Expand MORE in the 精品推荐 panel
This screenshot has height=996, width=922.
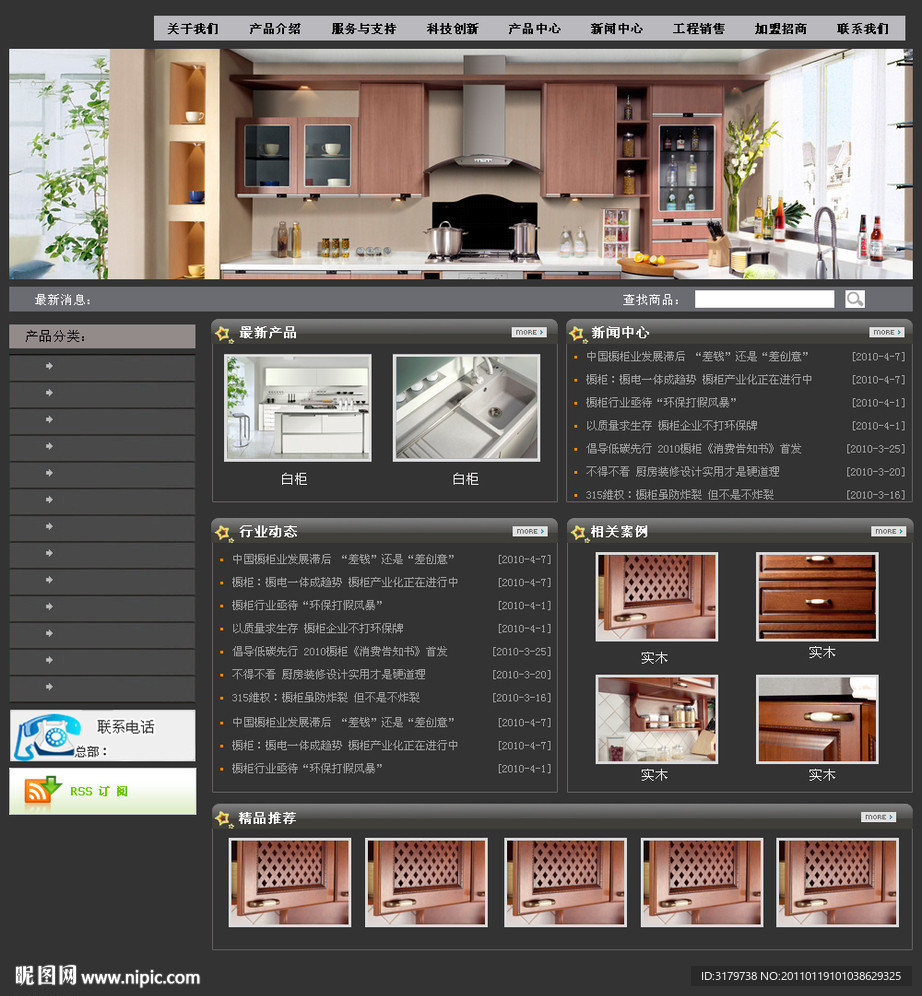pyautogui.click(x=878, y=817)
